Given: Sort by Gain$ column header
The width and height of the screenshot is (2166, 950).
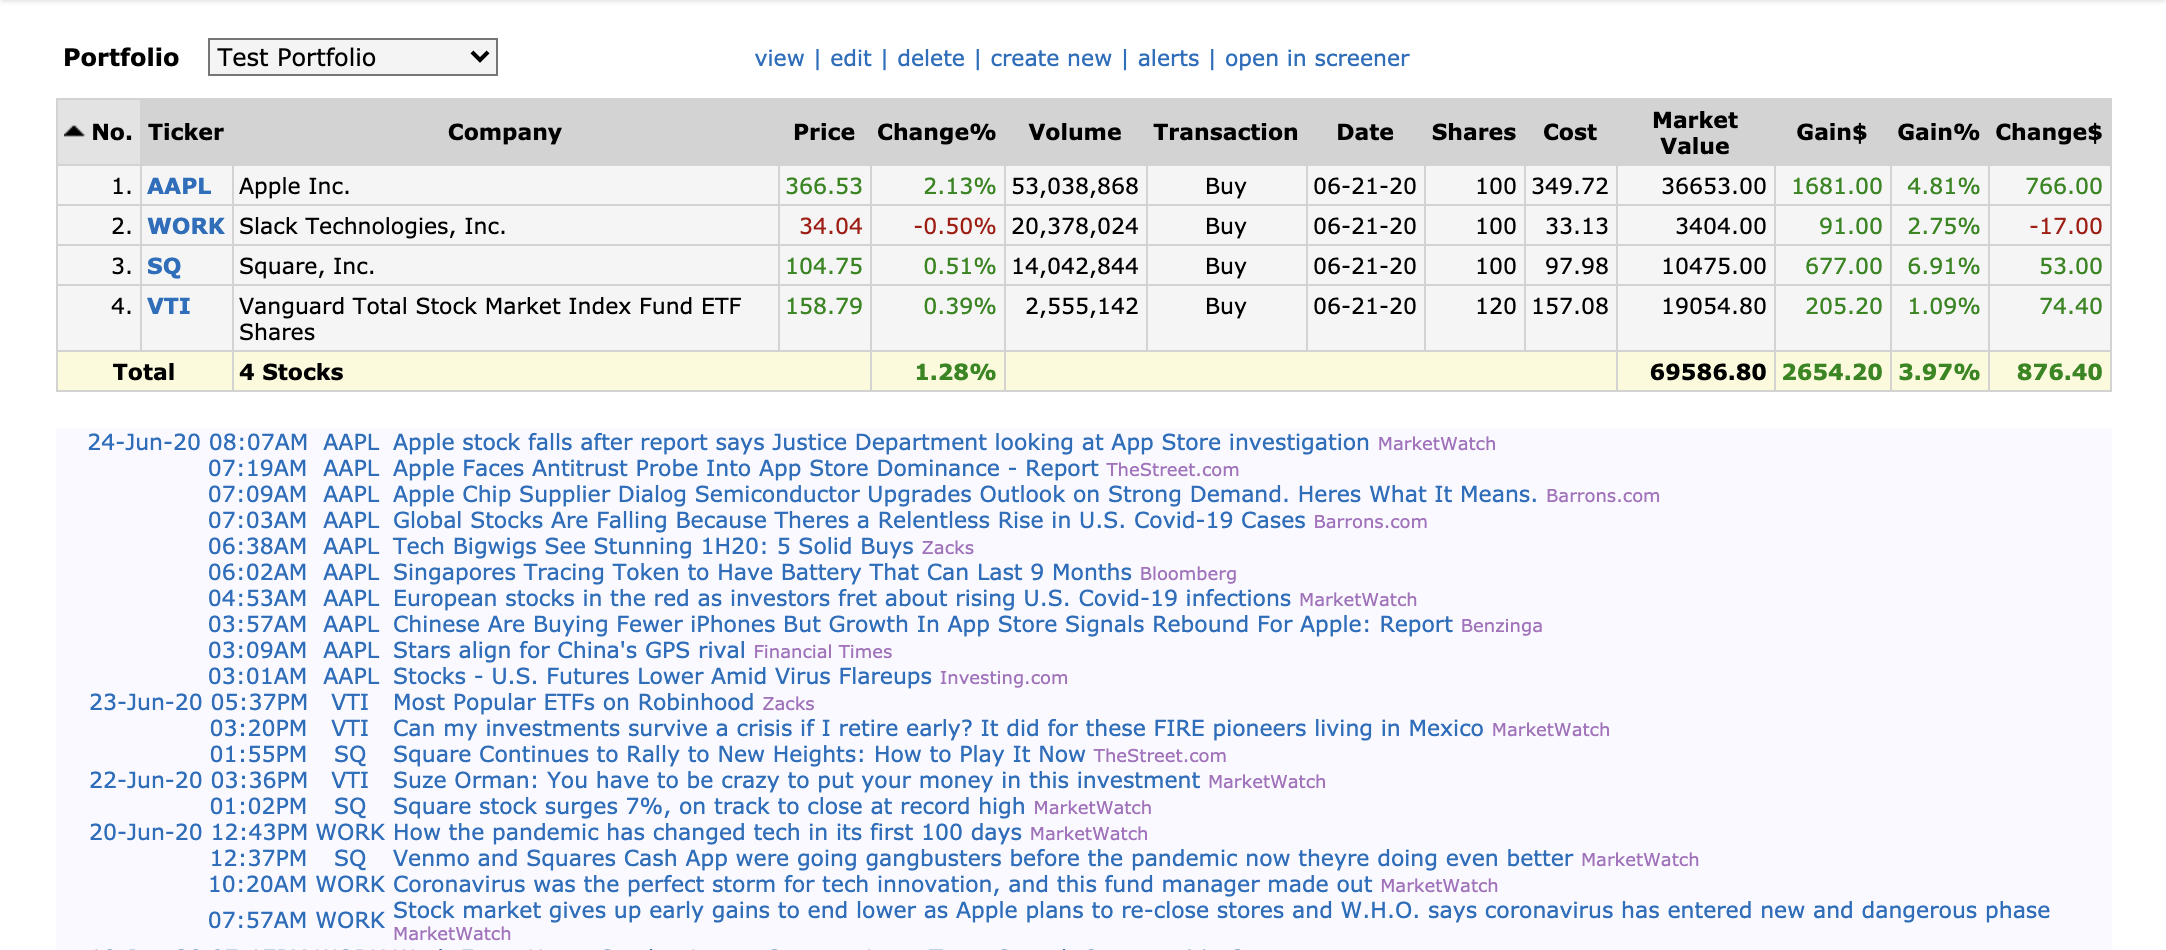Looking at the screenshot, I should pyautogui.click(x=1831, y=132).
